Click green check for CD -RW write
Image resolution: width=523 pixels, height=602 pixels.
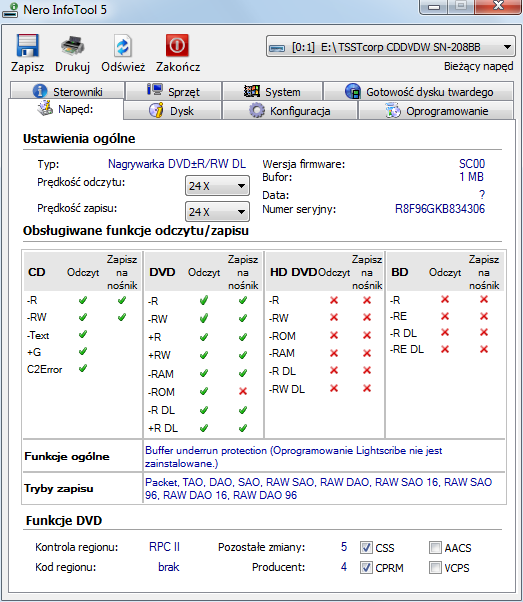click(x=122, y=317)
